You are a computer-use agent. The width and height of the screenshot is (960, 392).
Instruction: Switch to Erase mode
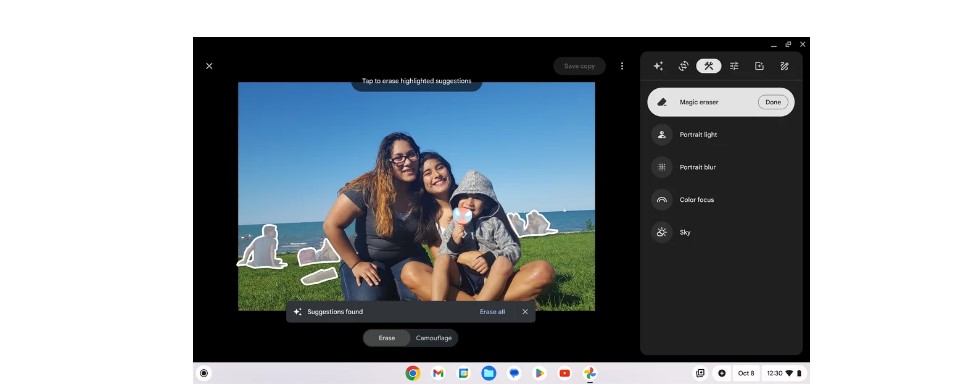point(386,338)
